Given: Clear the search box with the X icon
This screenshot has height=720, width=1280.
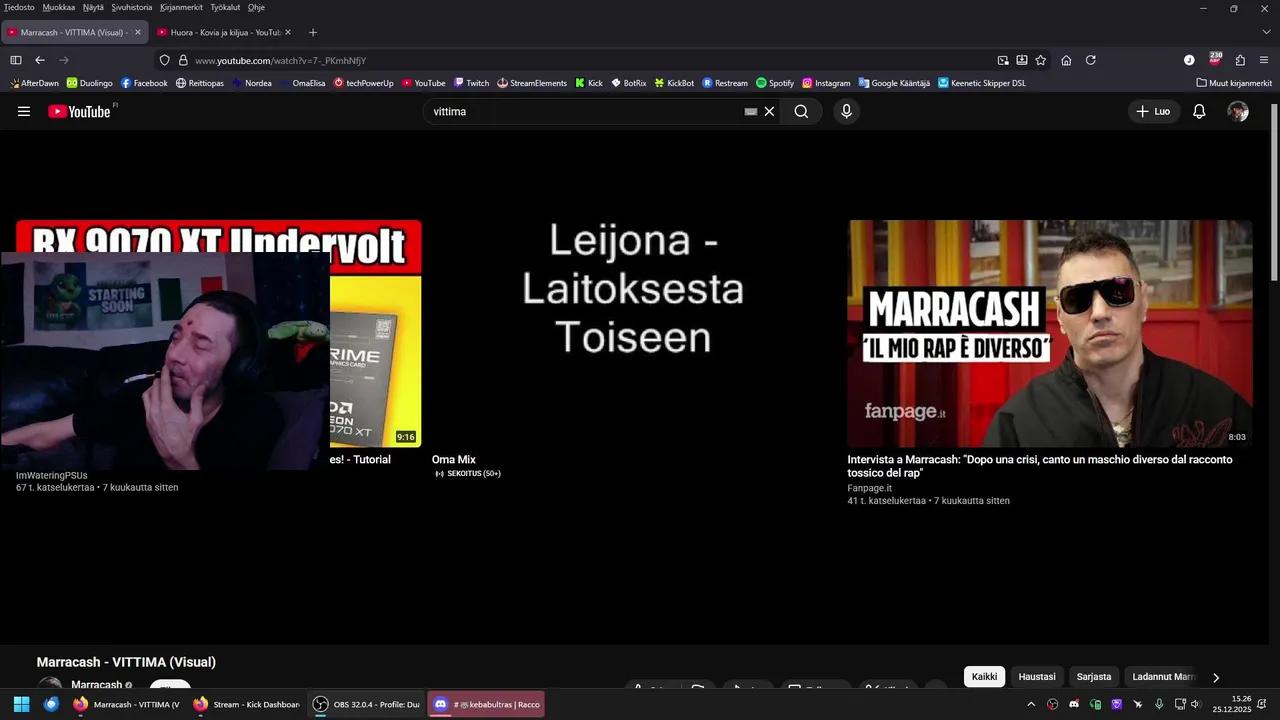Looking at the screenshot, I should coord(768,111).
